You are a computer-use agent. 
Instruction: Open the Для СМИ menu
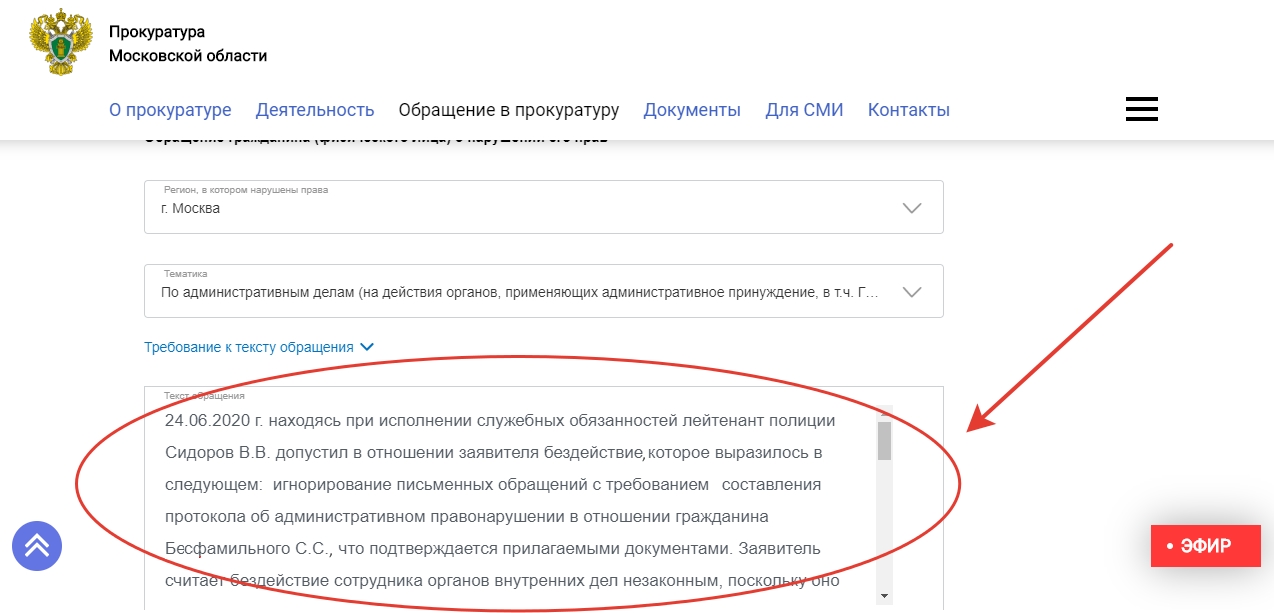point(804,110)
